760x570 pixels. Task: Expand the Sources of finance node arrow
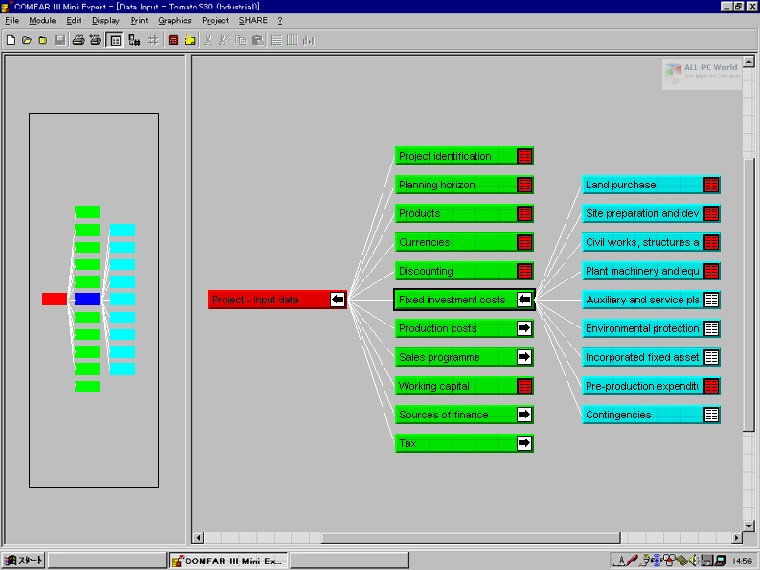(524, 414)
